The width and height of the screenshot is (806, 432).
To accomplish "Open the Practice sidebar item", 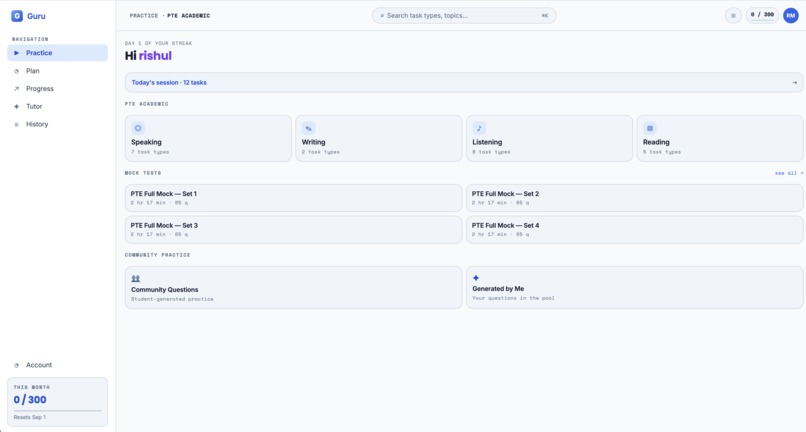I will point(58,53).
